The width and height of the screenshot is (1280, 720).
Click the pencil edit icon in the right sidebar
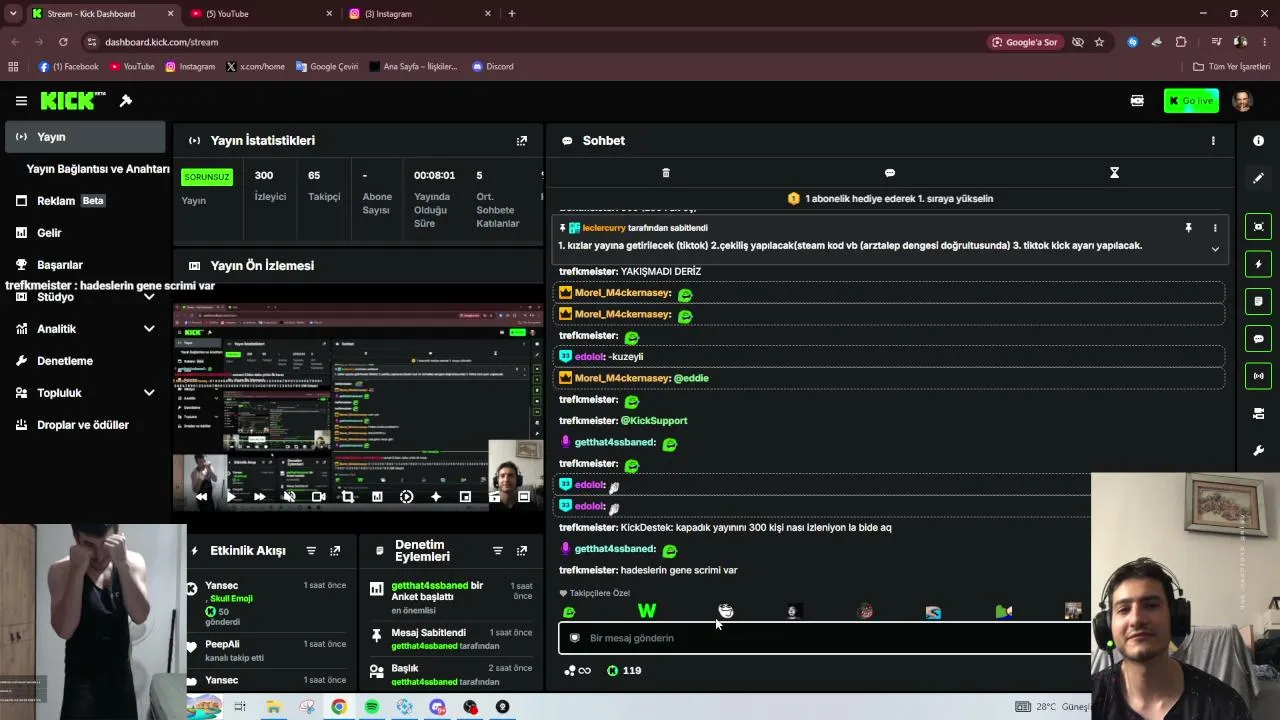1258,178
